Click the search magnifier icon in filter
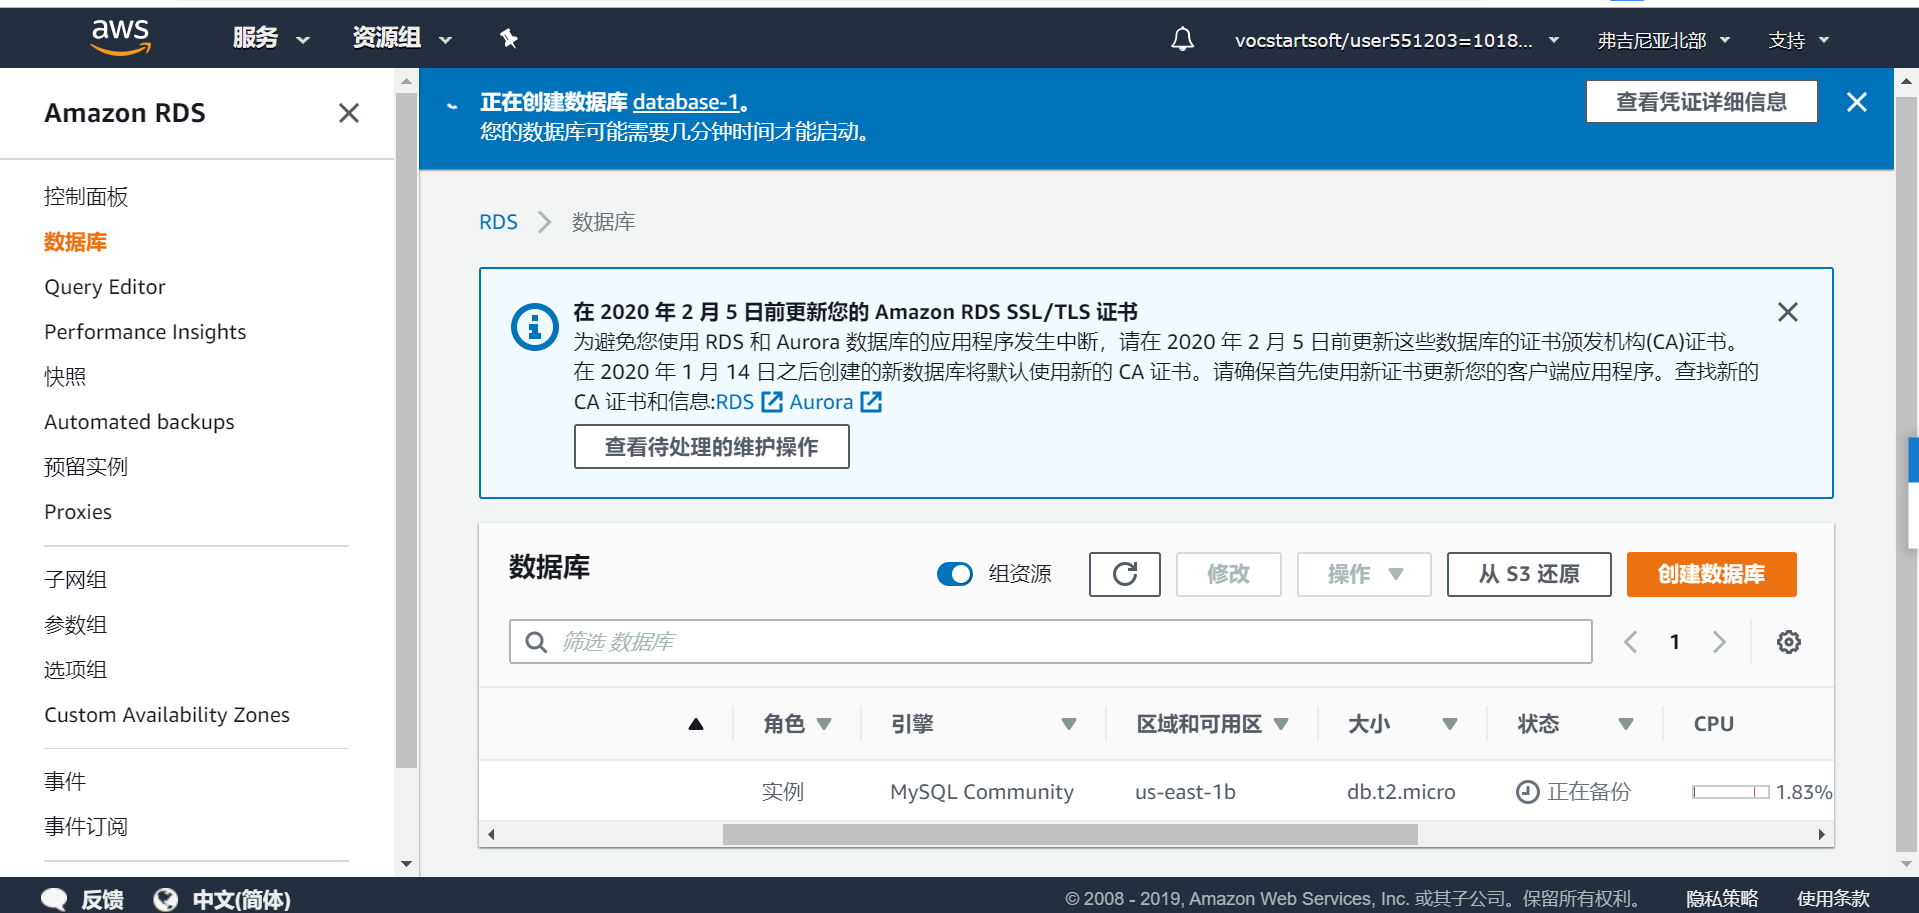 [x=536, y=642]
